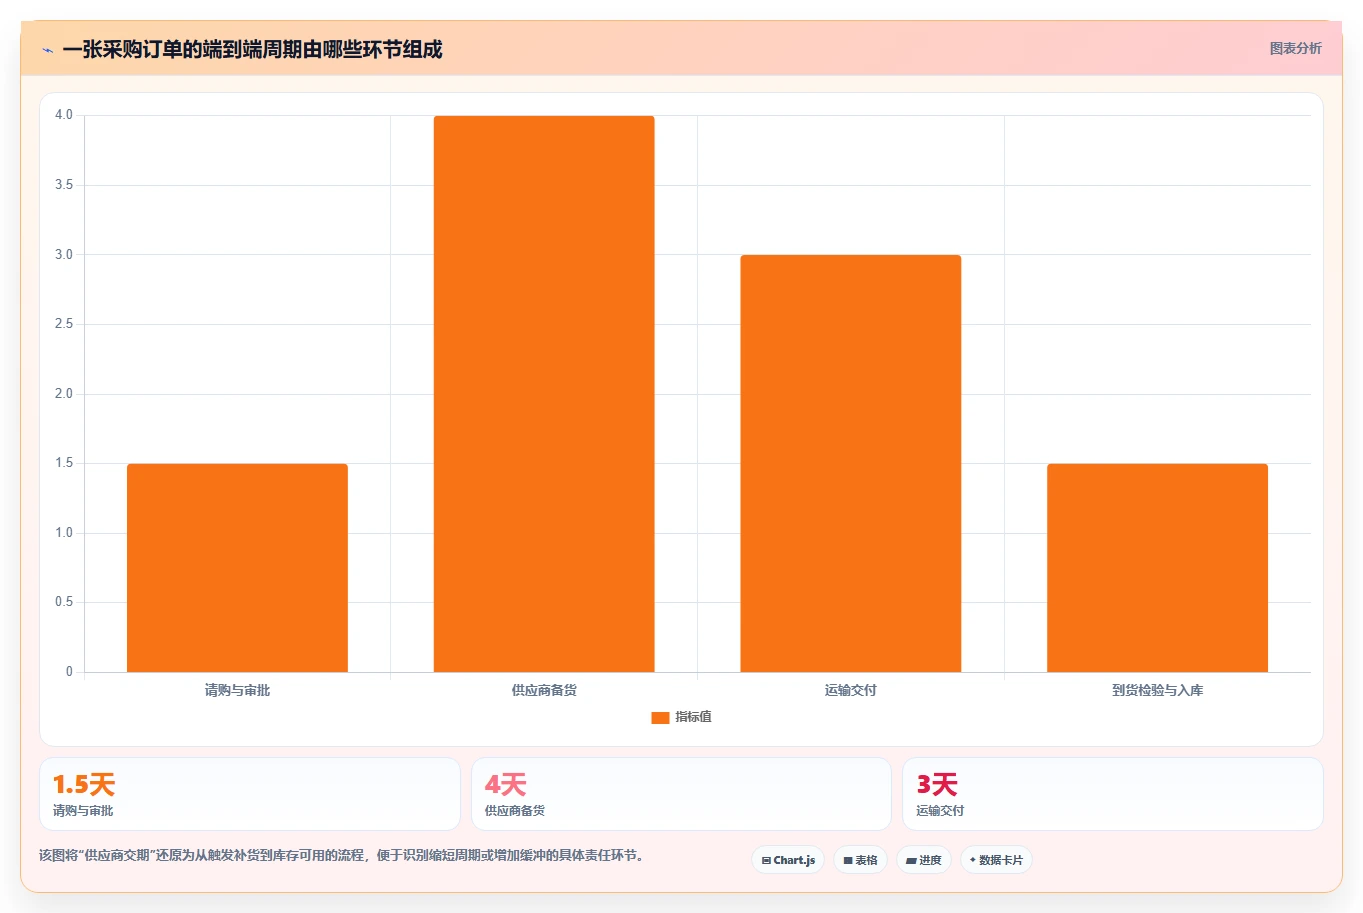
Task: Click the 2.0 y-axis tick label
Action: [64, 394]
